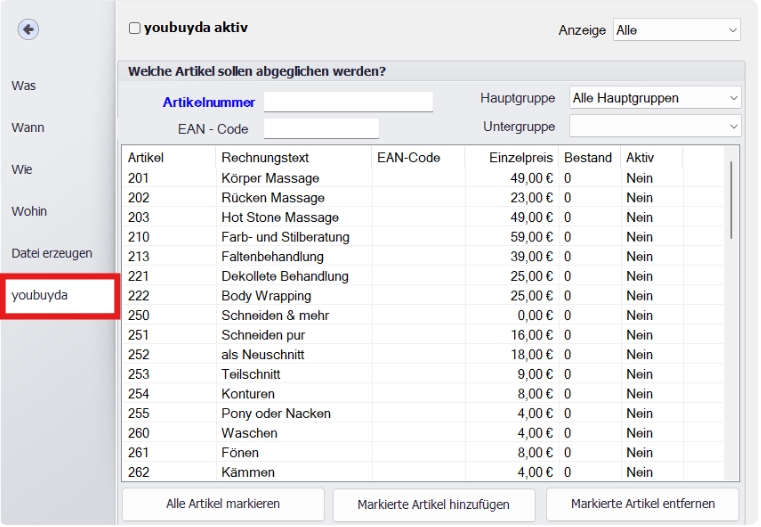Focus the Artikelnummer input field
The height and width of the screenshot is (527, 761).
point(348,101)
